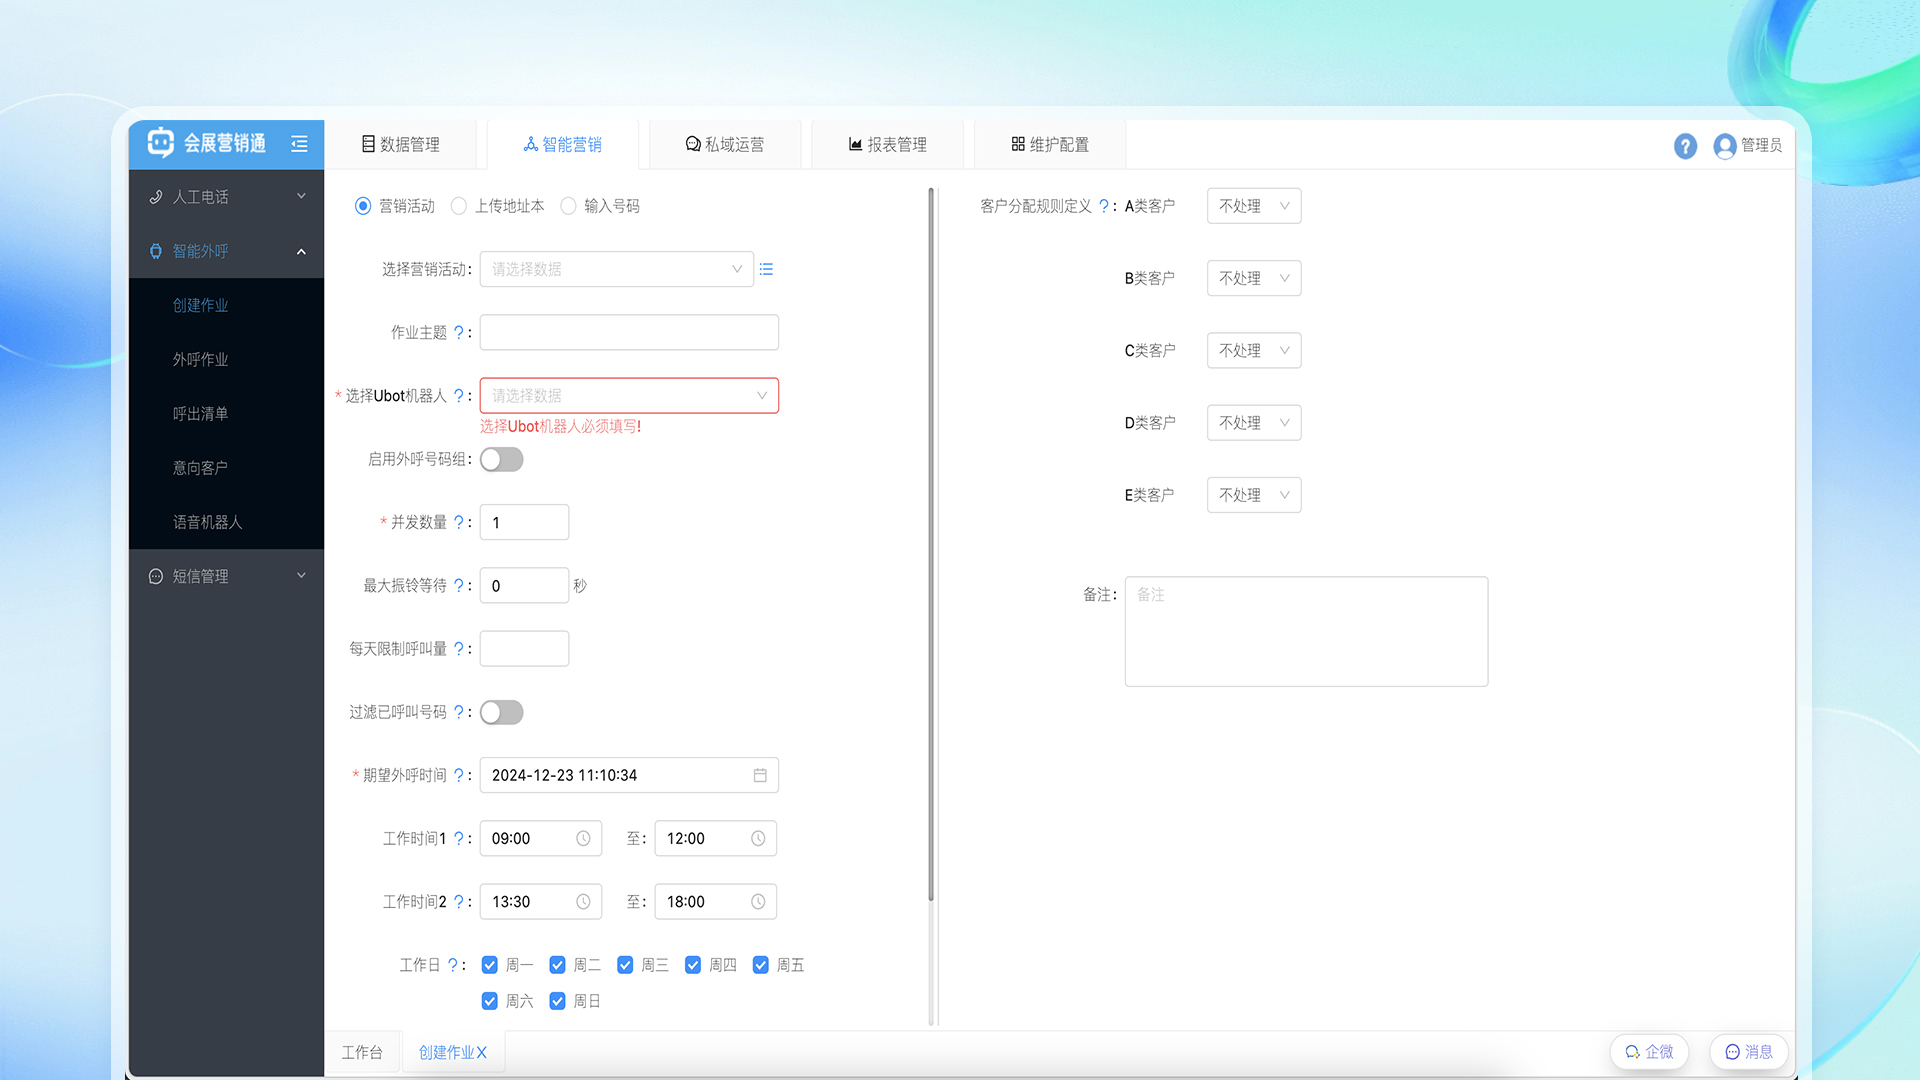This screenshot has height=1080, width=1920.
Task: Click the help icon next to 最大振铃等待
Action: coord(459,586)
